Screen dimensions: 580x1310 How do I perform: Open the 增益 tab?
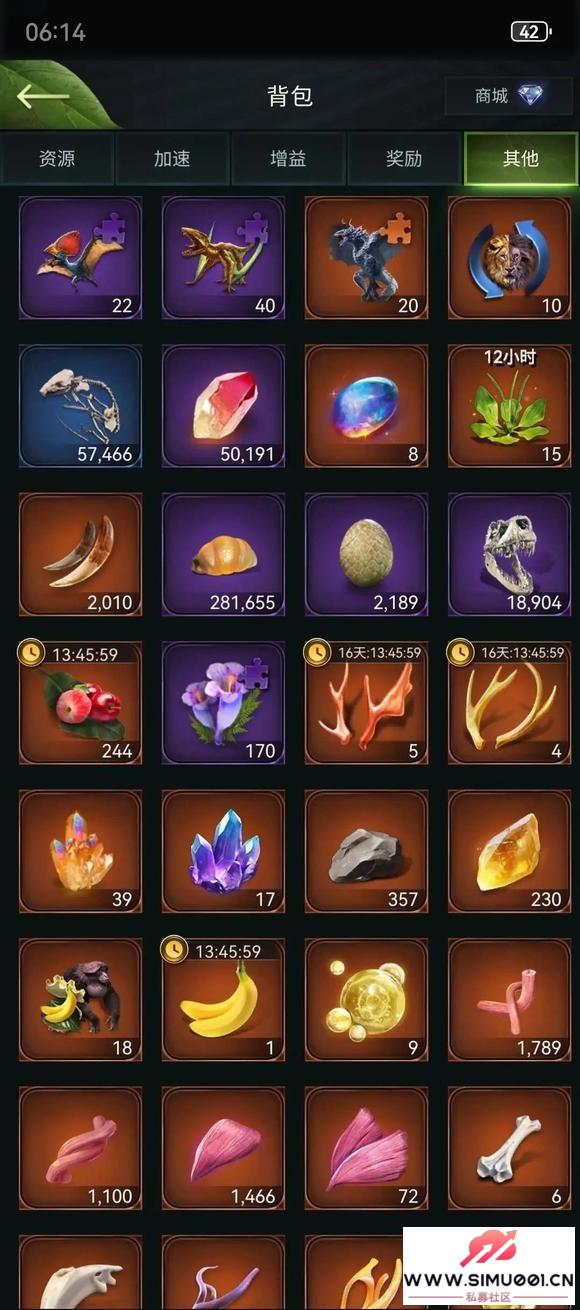288,159
